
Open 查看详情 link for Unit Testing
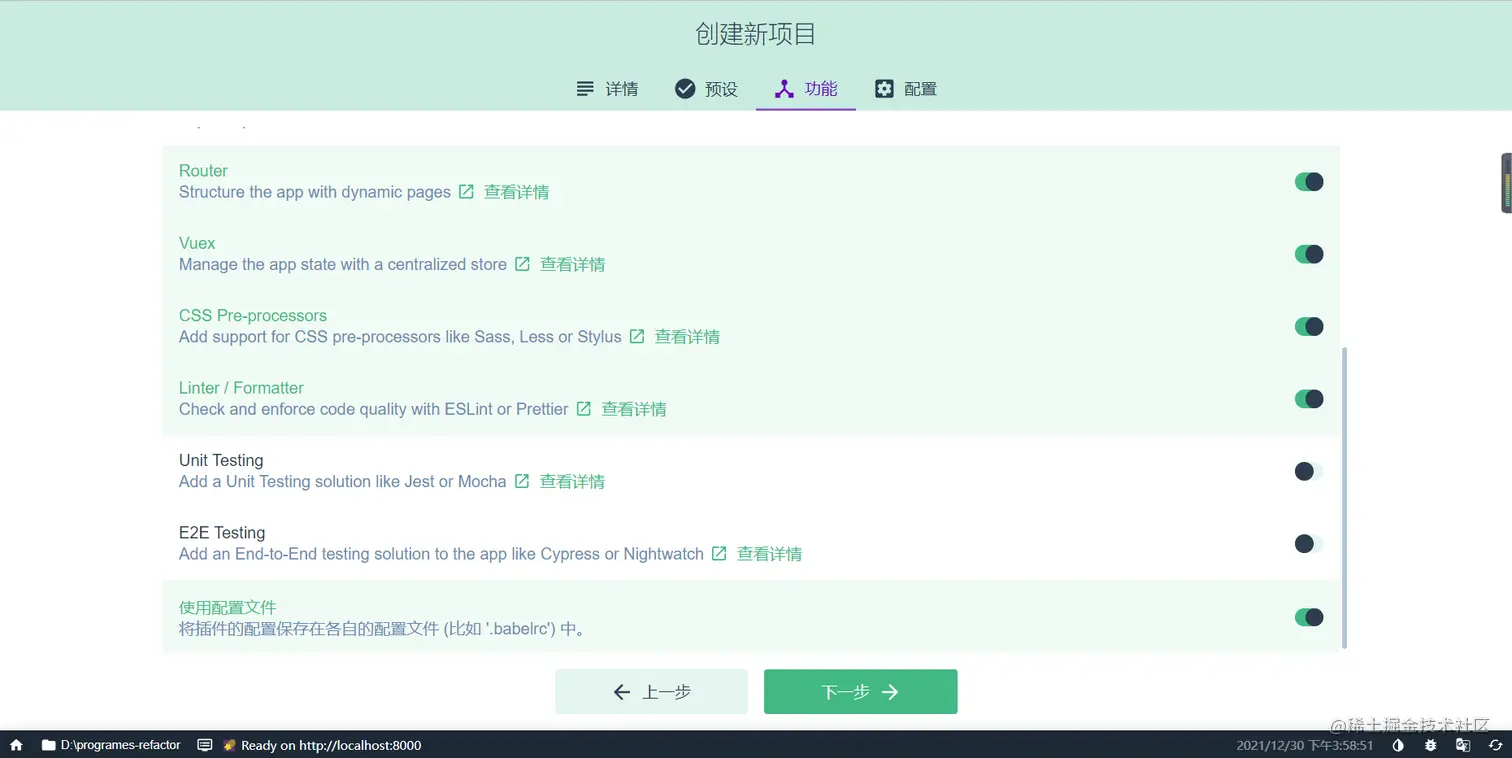click(572, 481)
